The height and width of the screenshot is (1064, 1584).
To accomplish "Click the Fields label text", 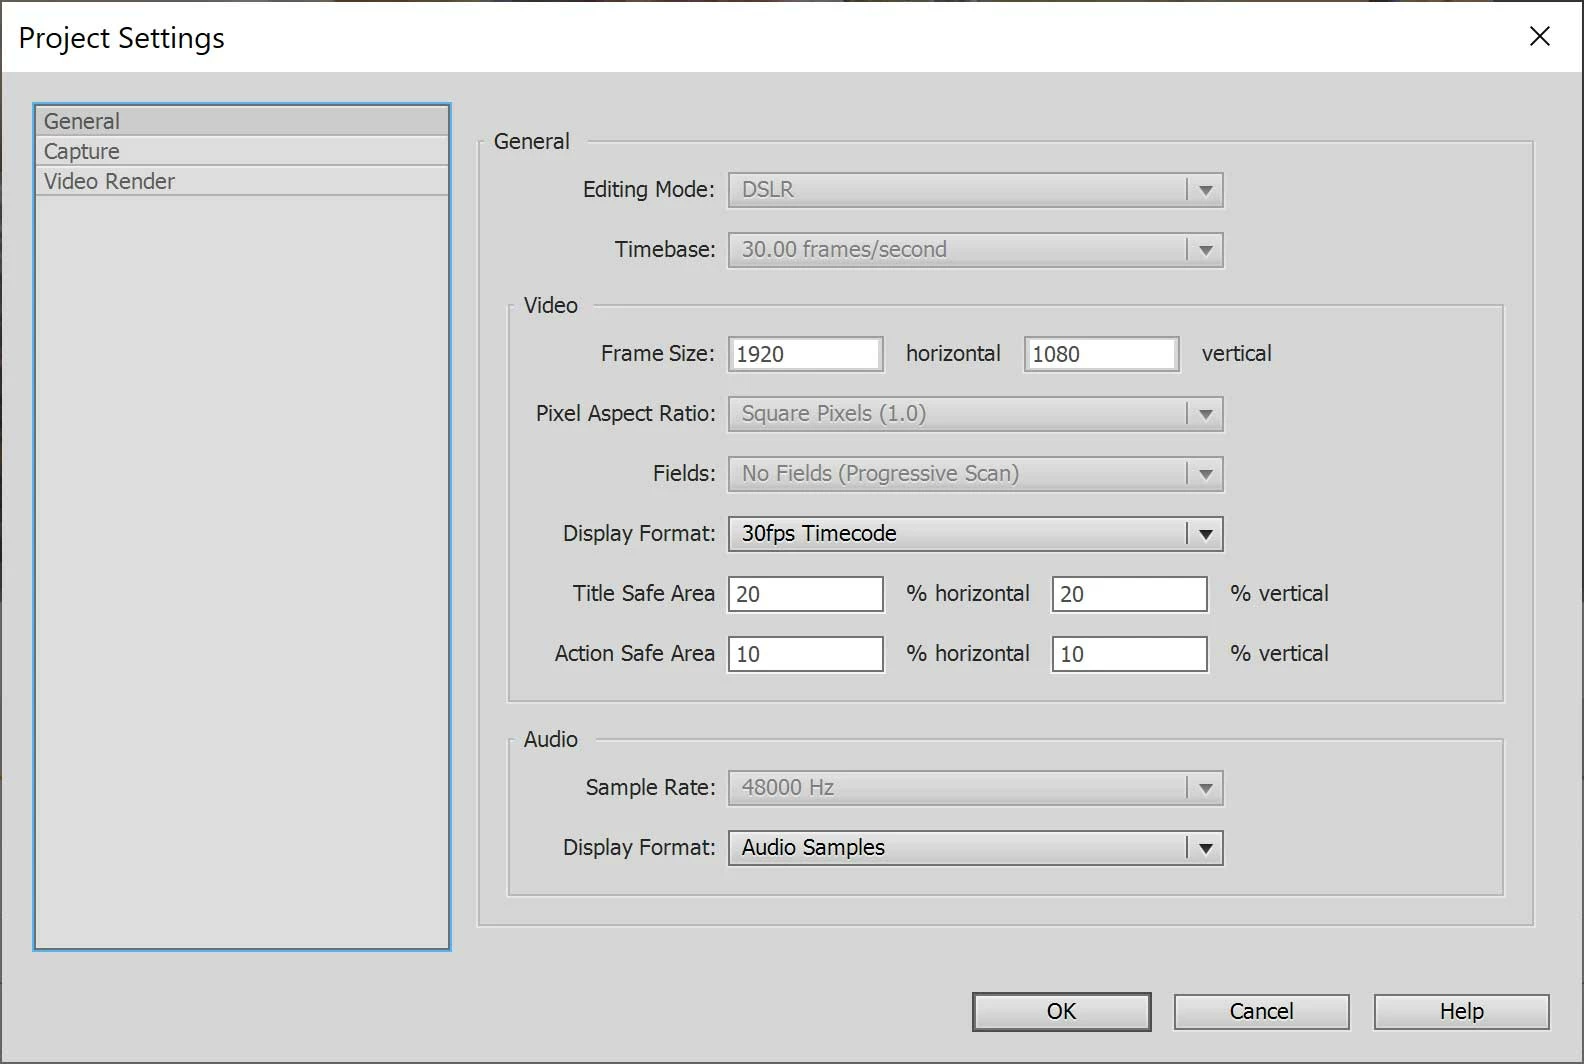I will click(x=684, y=473).
